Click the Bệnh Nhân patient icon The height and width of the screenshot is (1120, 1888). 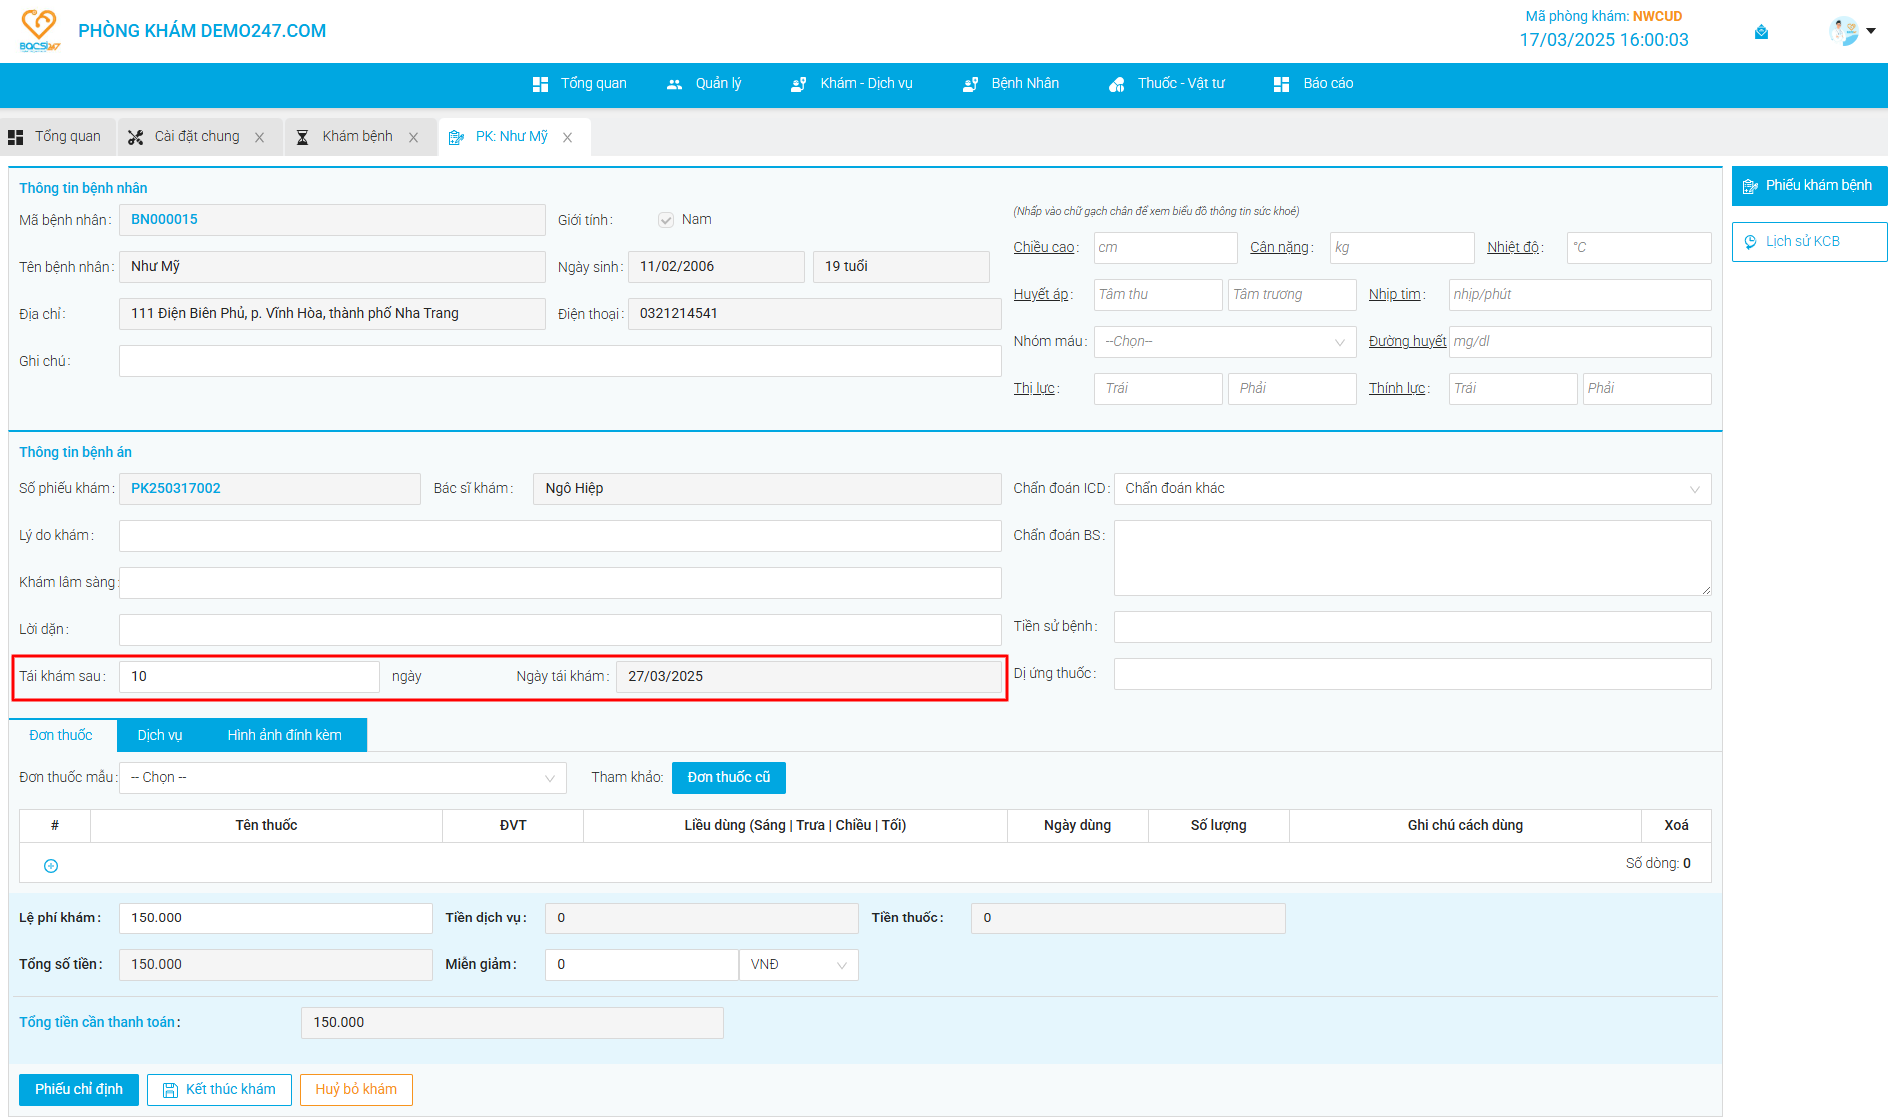[970, 85]
